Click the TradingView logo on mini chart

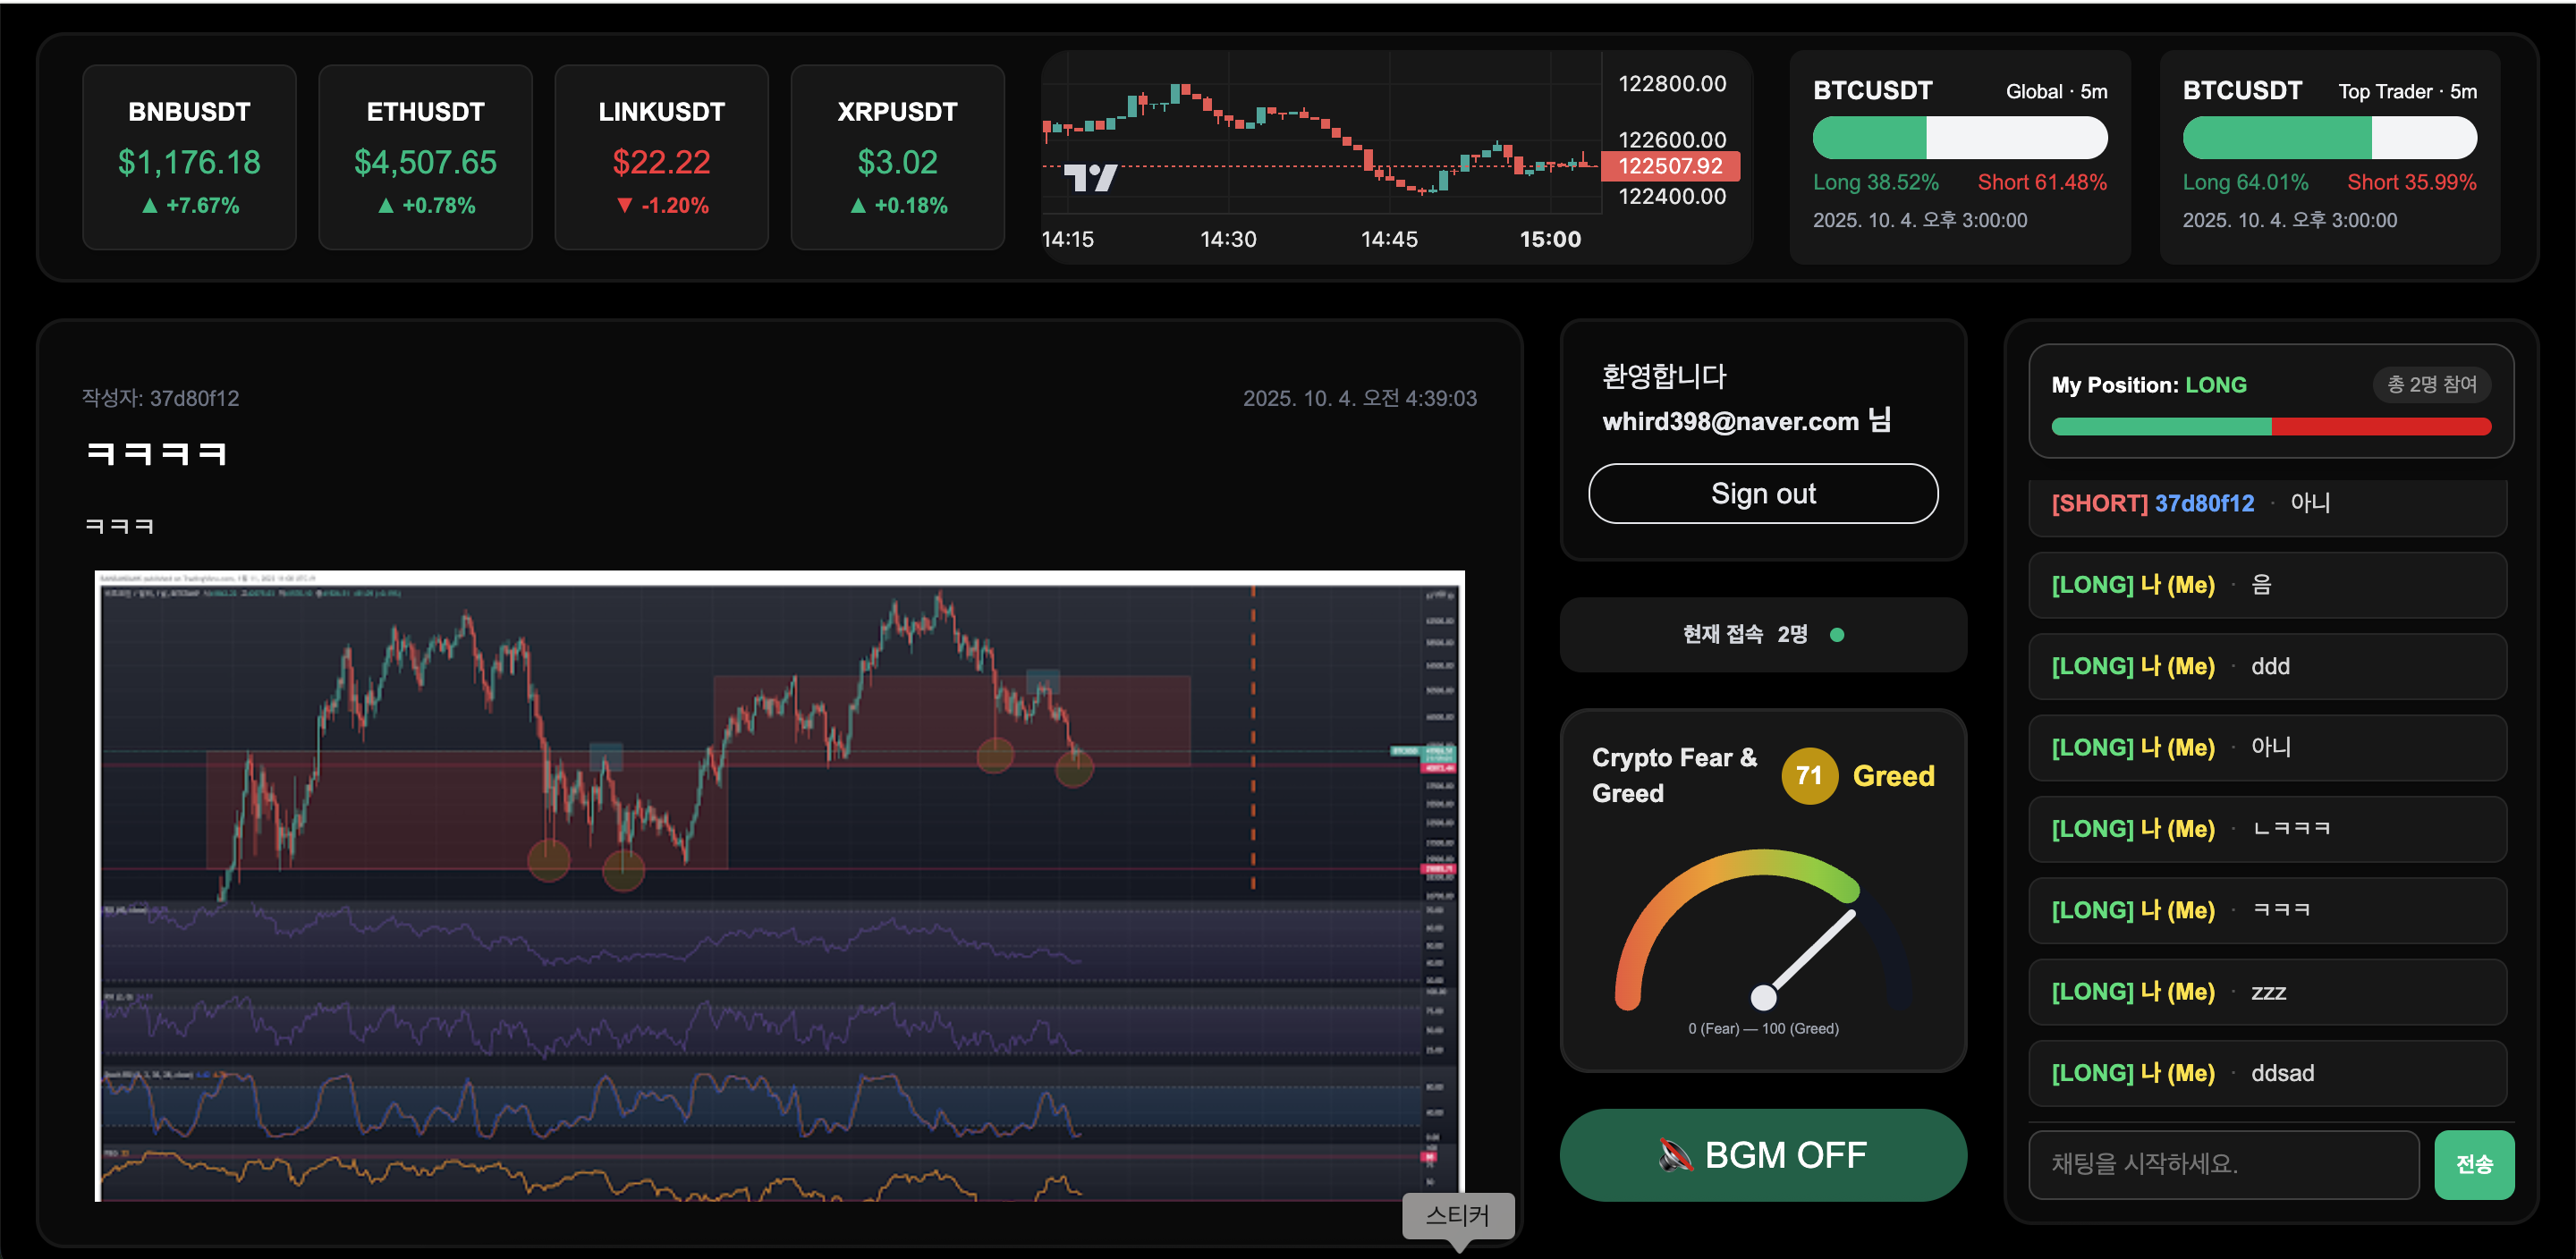click(x=1090, y=178)
